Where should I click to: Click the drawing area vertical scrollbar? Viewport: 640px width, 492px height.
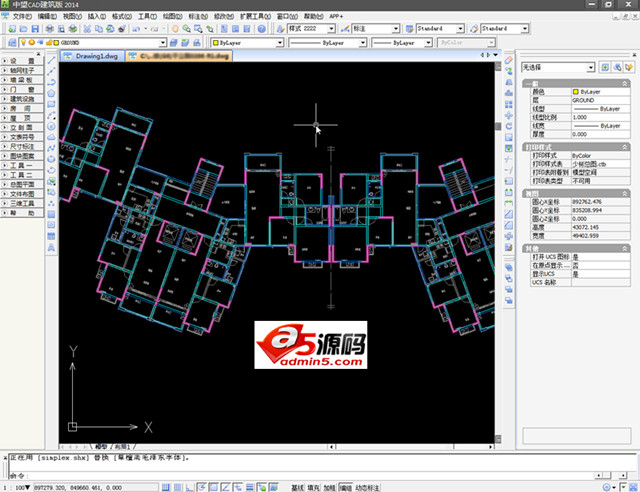[498, 253]
